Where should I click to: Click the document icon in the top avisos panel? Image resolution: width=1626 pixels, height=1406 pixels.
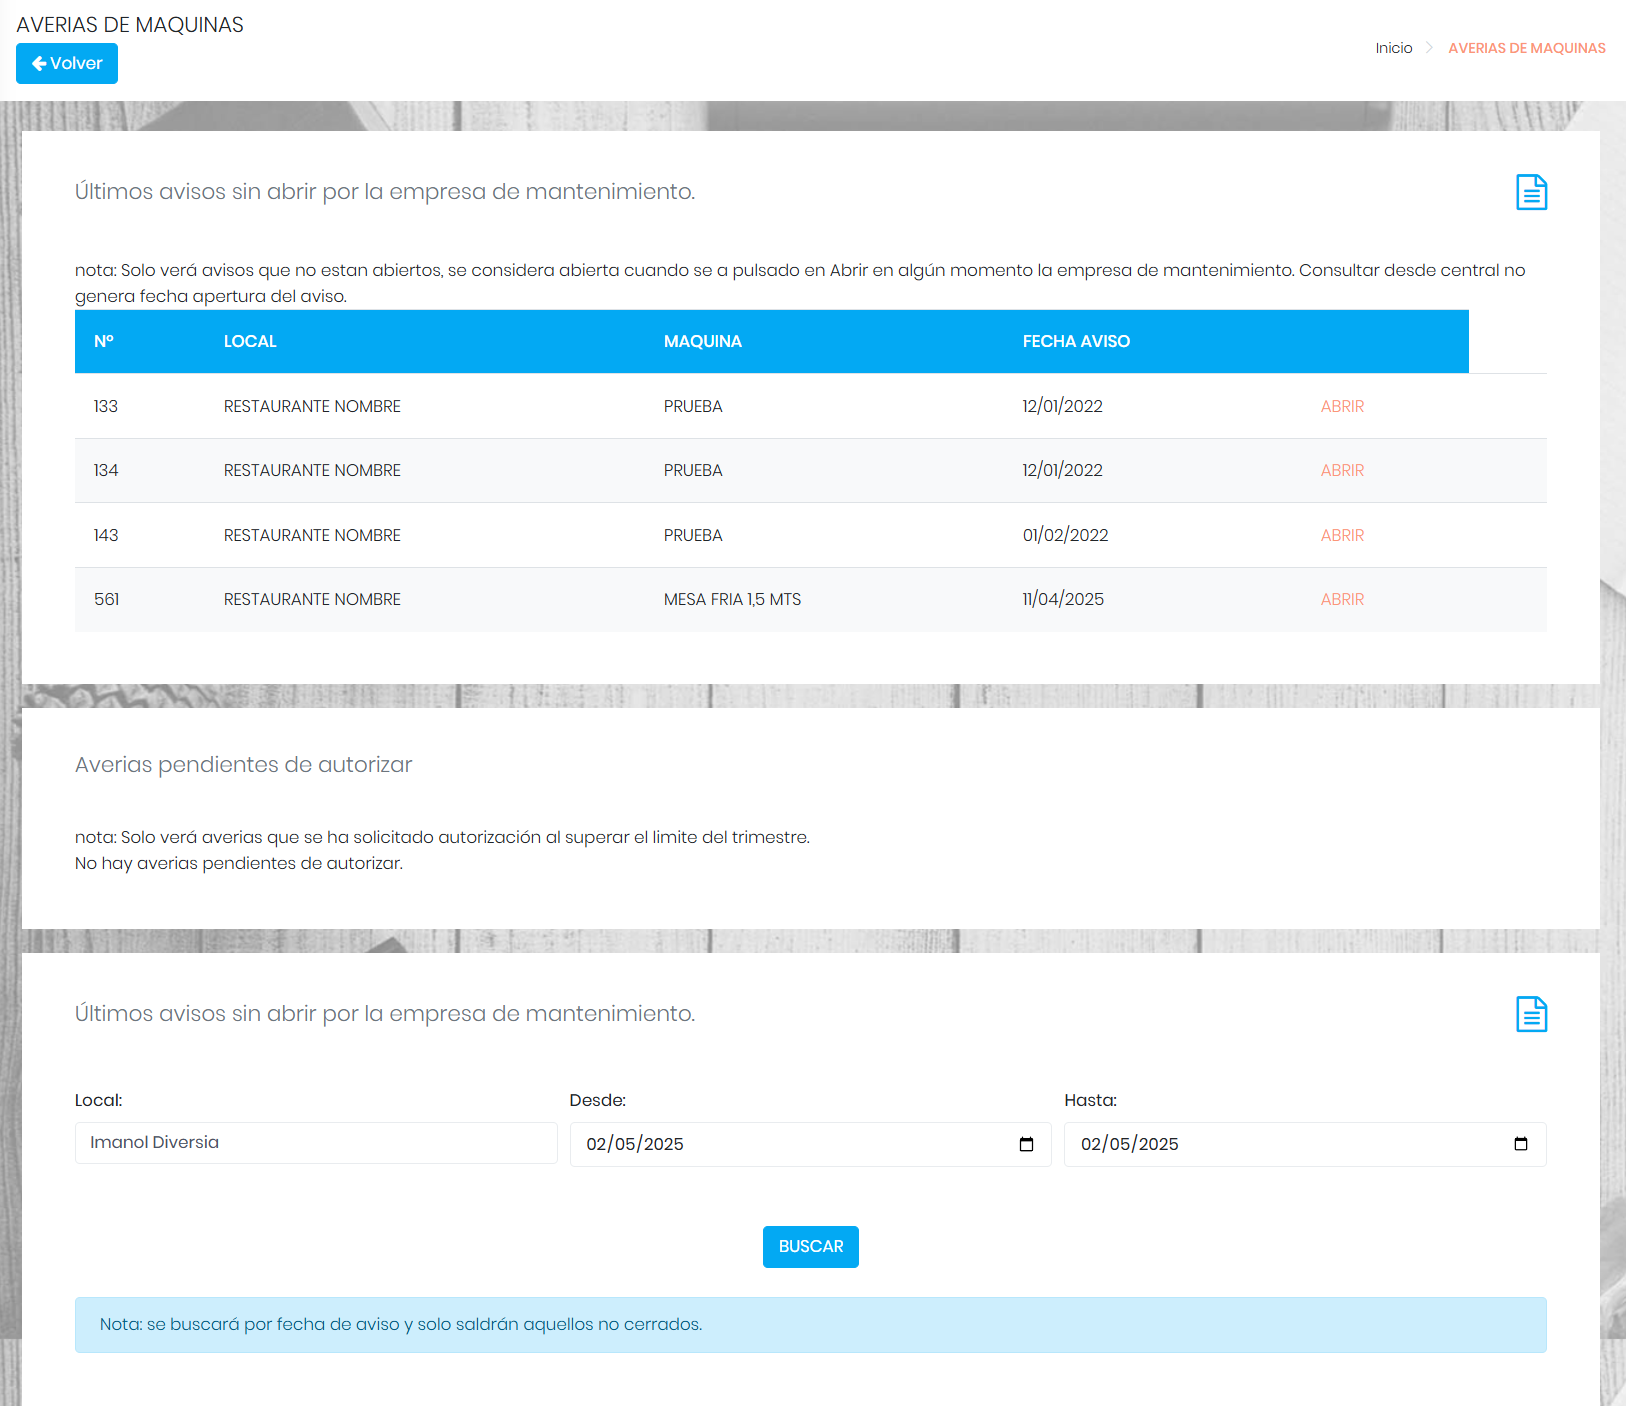pyautogui.click(x=1531, y=192)
